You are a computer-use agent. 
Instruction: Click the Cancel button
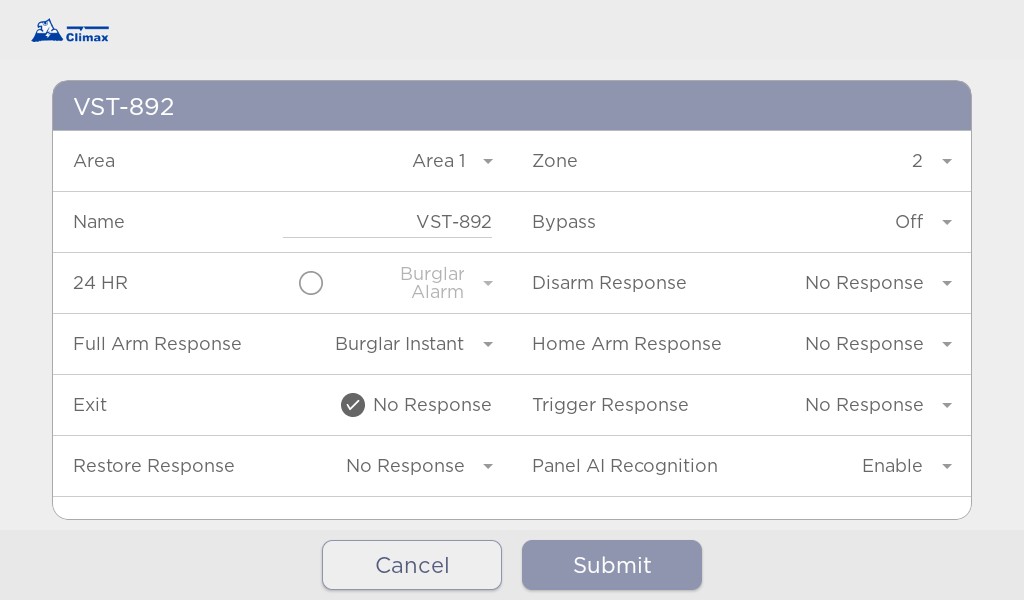click(412, 565)
